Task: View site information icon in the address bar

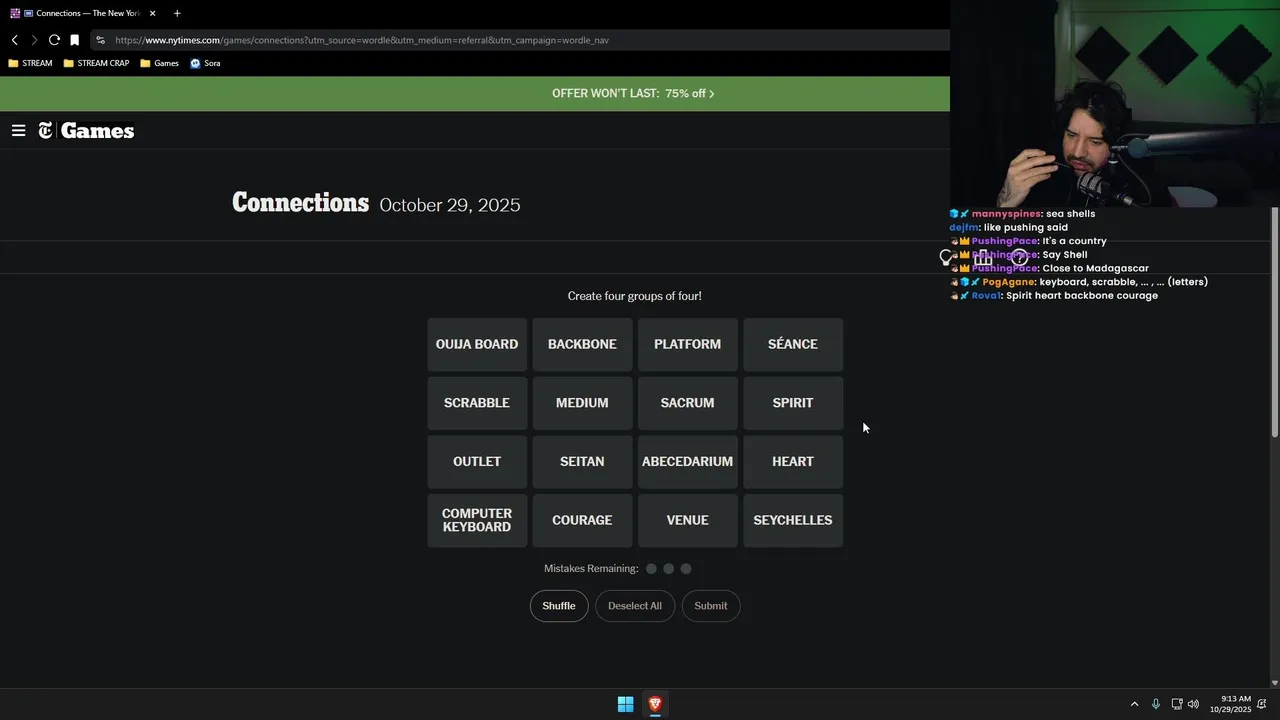Action: [100, 40]
